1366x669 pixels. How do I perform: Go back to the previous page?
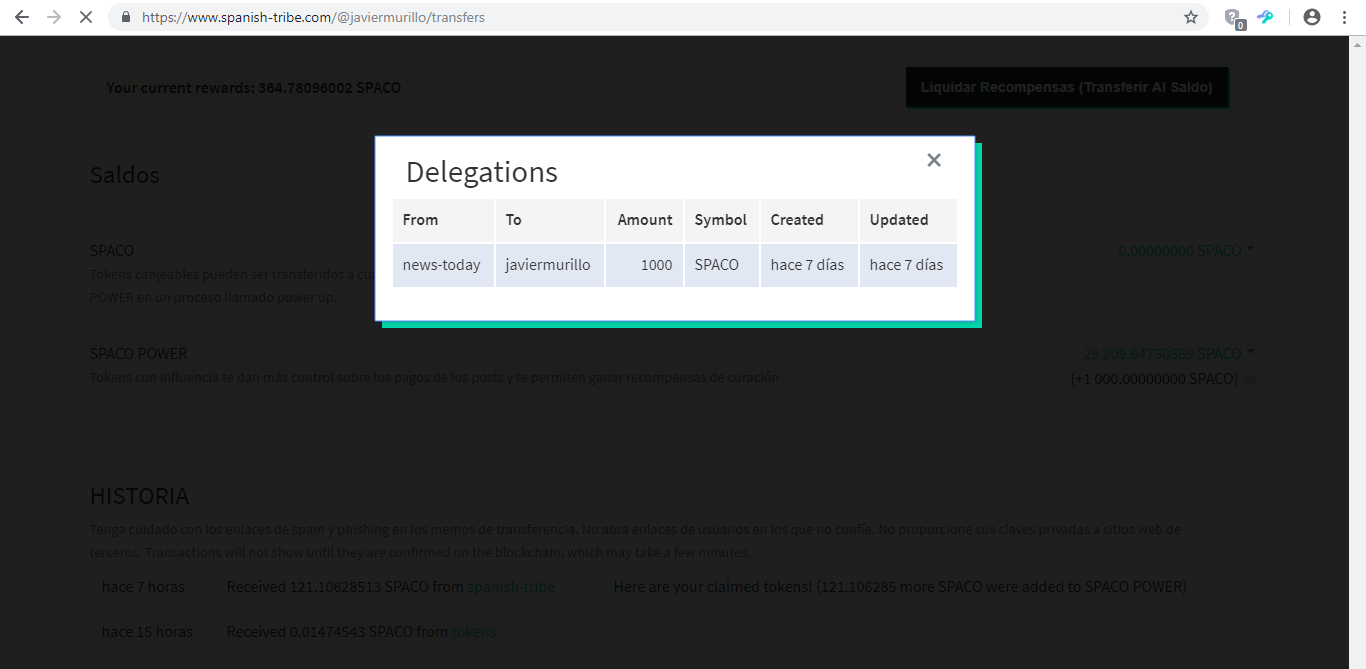pyautogui.click(x=22, y=17)
